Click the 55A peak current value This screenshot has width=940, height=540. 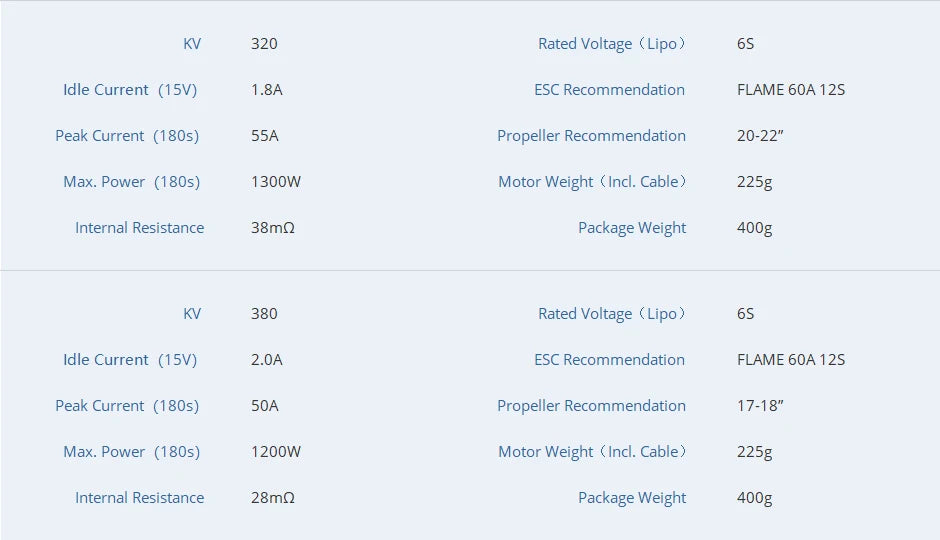pos(265,136)
